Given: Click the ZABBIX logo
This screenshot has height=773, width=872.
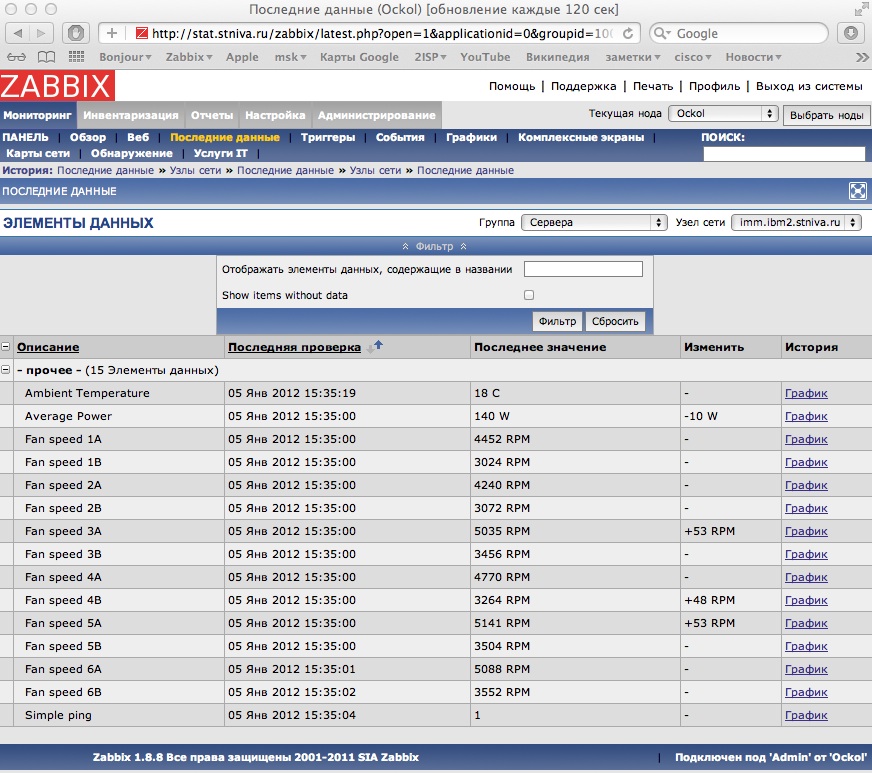Looking at the screenshot, I should click(57, 85).
